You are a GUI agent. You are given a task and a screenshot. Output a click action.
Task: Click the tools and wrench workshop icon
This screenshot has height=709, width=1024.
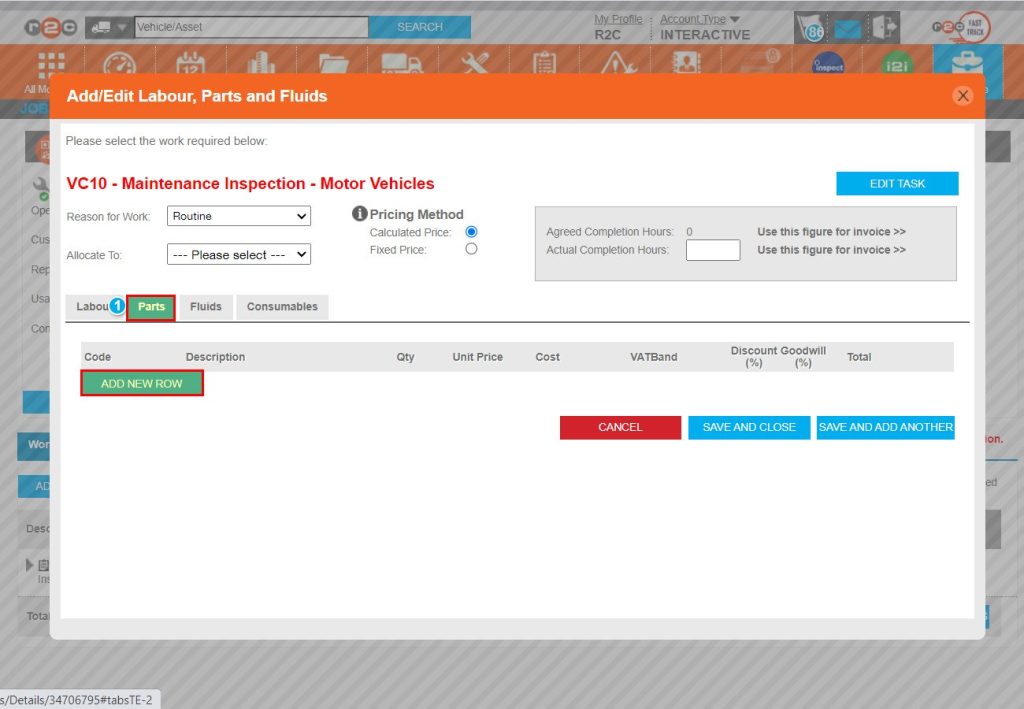click(x=473, y=62)
